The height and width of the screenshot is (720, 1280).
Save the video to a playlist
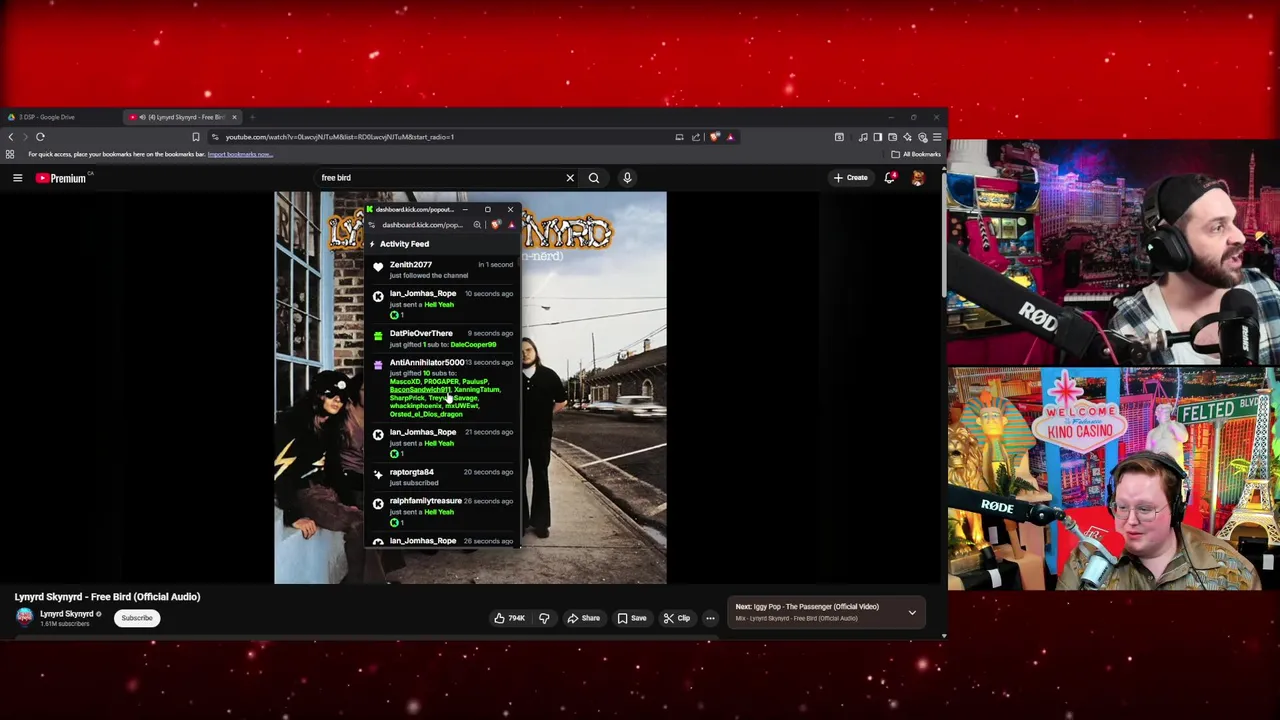[632, 618]
